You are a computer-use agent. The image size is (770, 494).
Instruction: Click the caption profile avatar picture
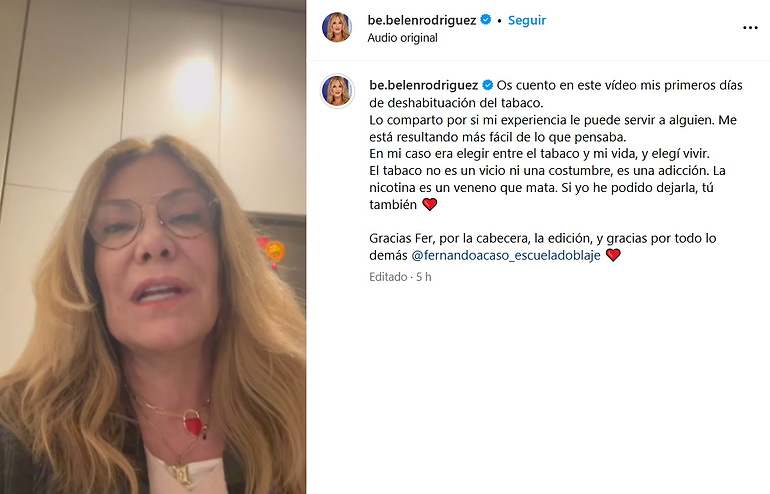point(337,91)
